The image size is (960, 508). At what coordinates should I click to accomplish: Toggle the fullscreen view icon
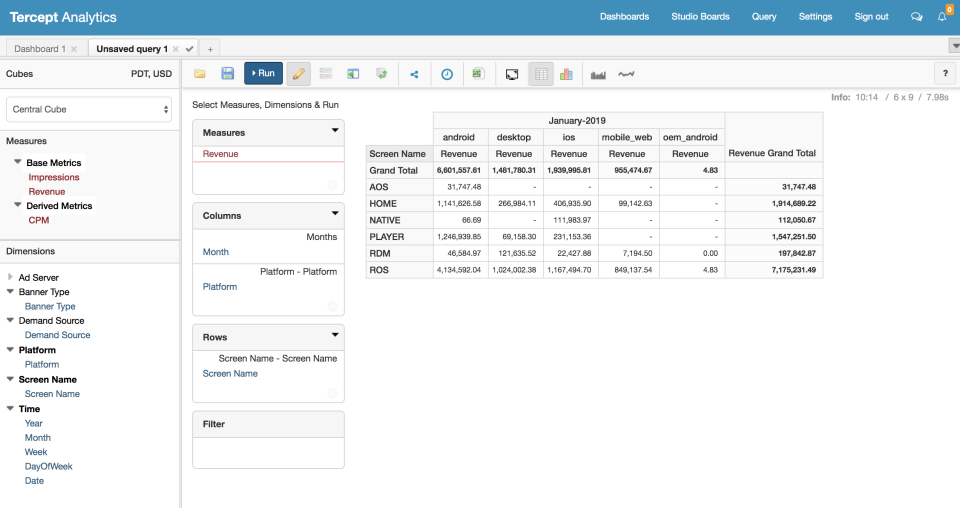click(512, 74)
